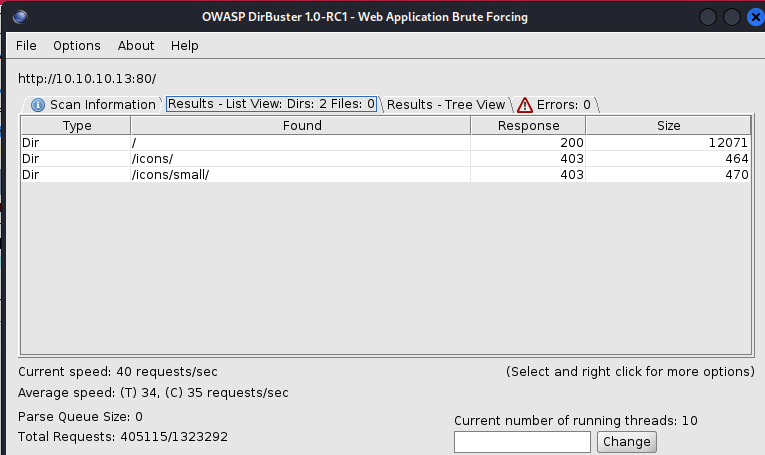Click the info icon on Scan Information tab

[38, 105]
